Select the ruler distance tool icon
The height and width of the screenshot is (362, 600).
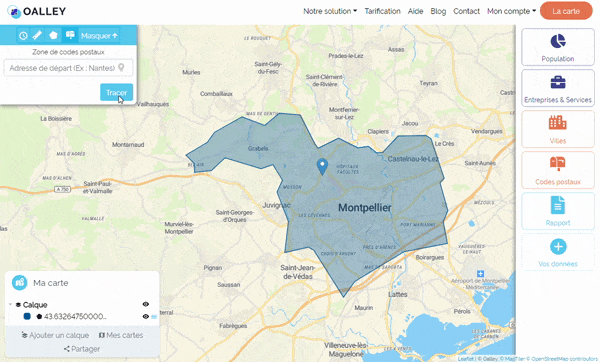click(x=37, y=36)
